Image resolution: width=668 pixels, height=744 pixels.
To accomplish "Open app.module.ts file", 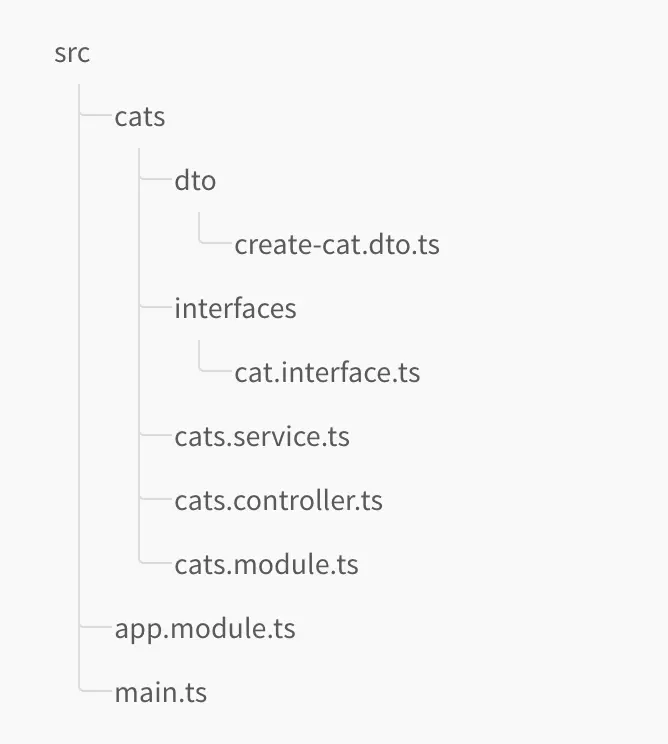I will click(x=205, y=628).
